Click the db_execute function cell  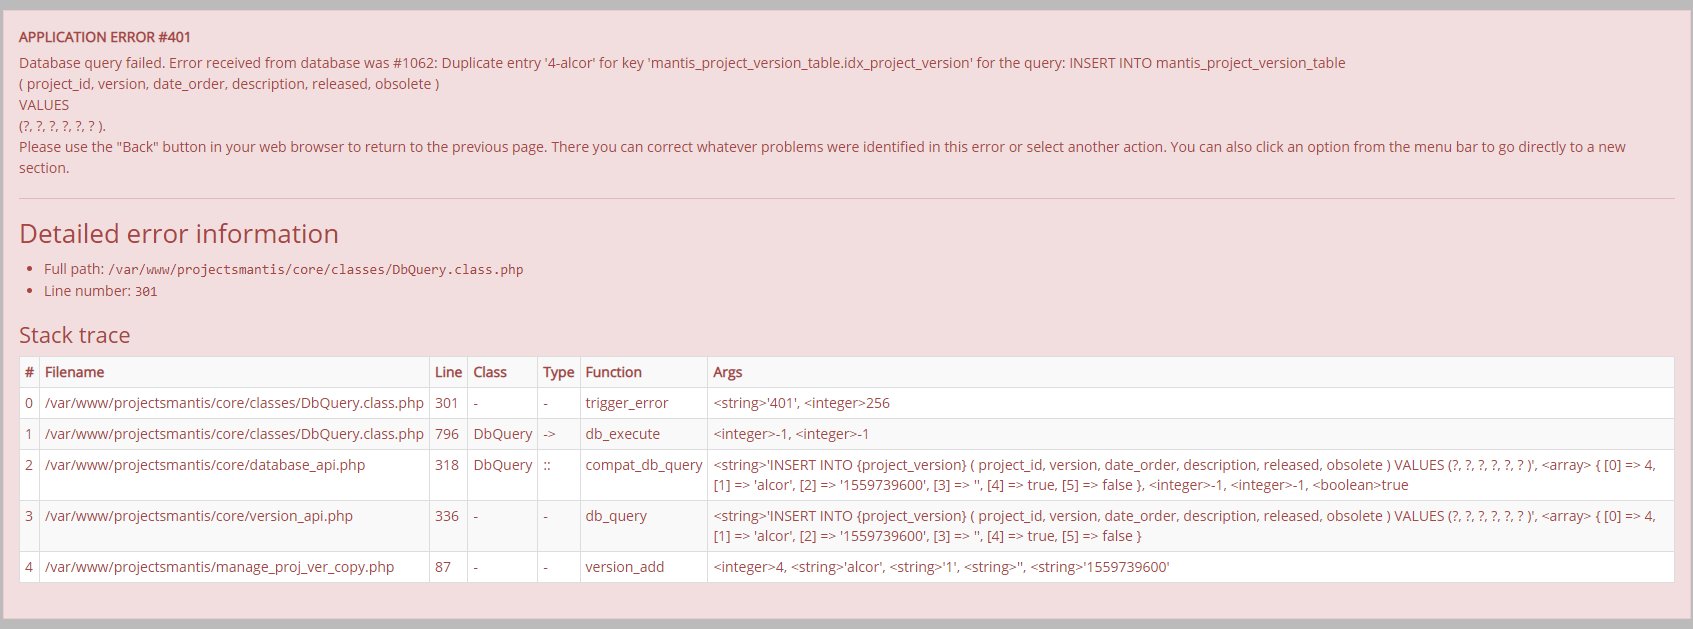pos(644,434)
